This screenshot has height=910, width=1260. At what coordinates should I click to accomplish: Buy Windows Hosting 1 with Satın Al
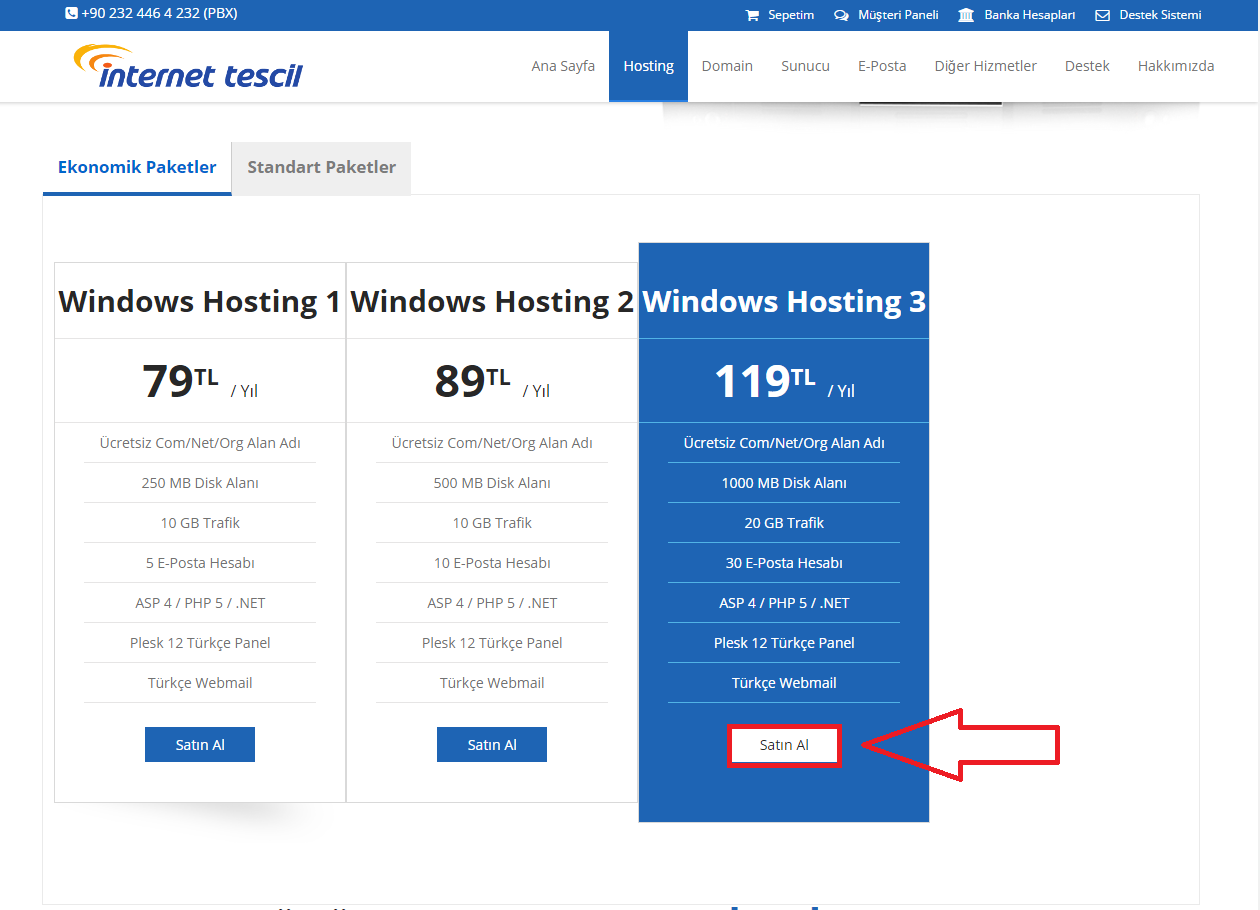click(200, 745)
